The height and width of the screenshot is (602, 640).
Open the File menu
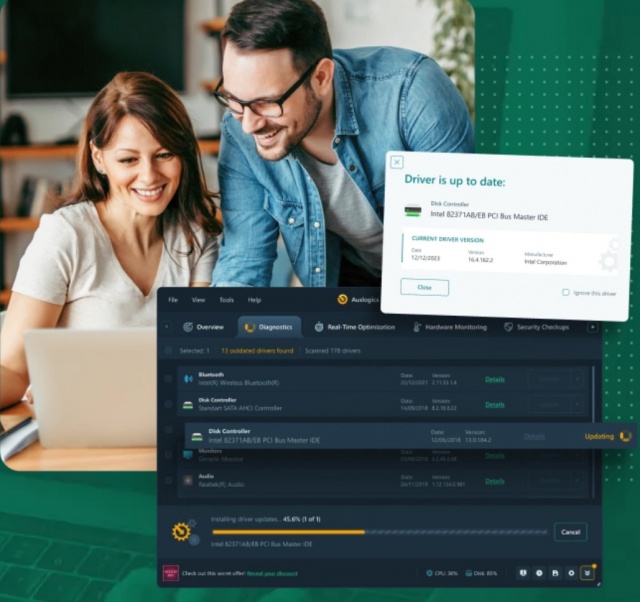click(173, 300)
